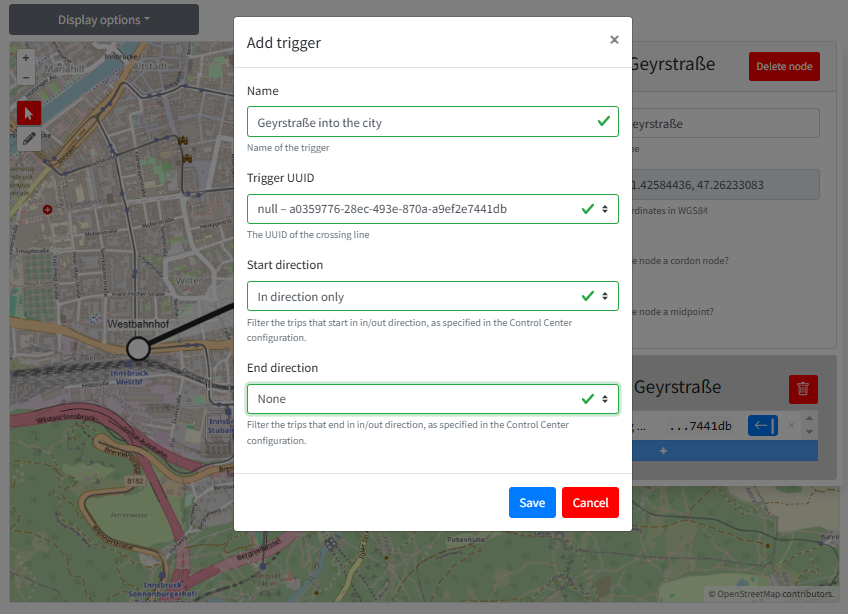The width and height of the screenshot is (848, 614).
Task: Open the Trigger UUID dropdown
Action: point(433,209)
